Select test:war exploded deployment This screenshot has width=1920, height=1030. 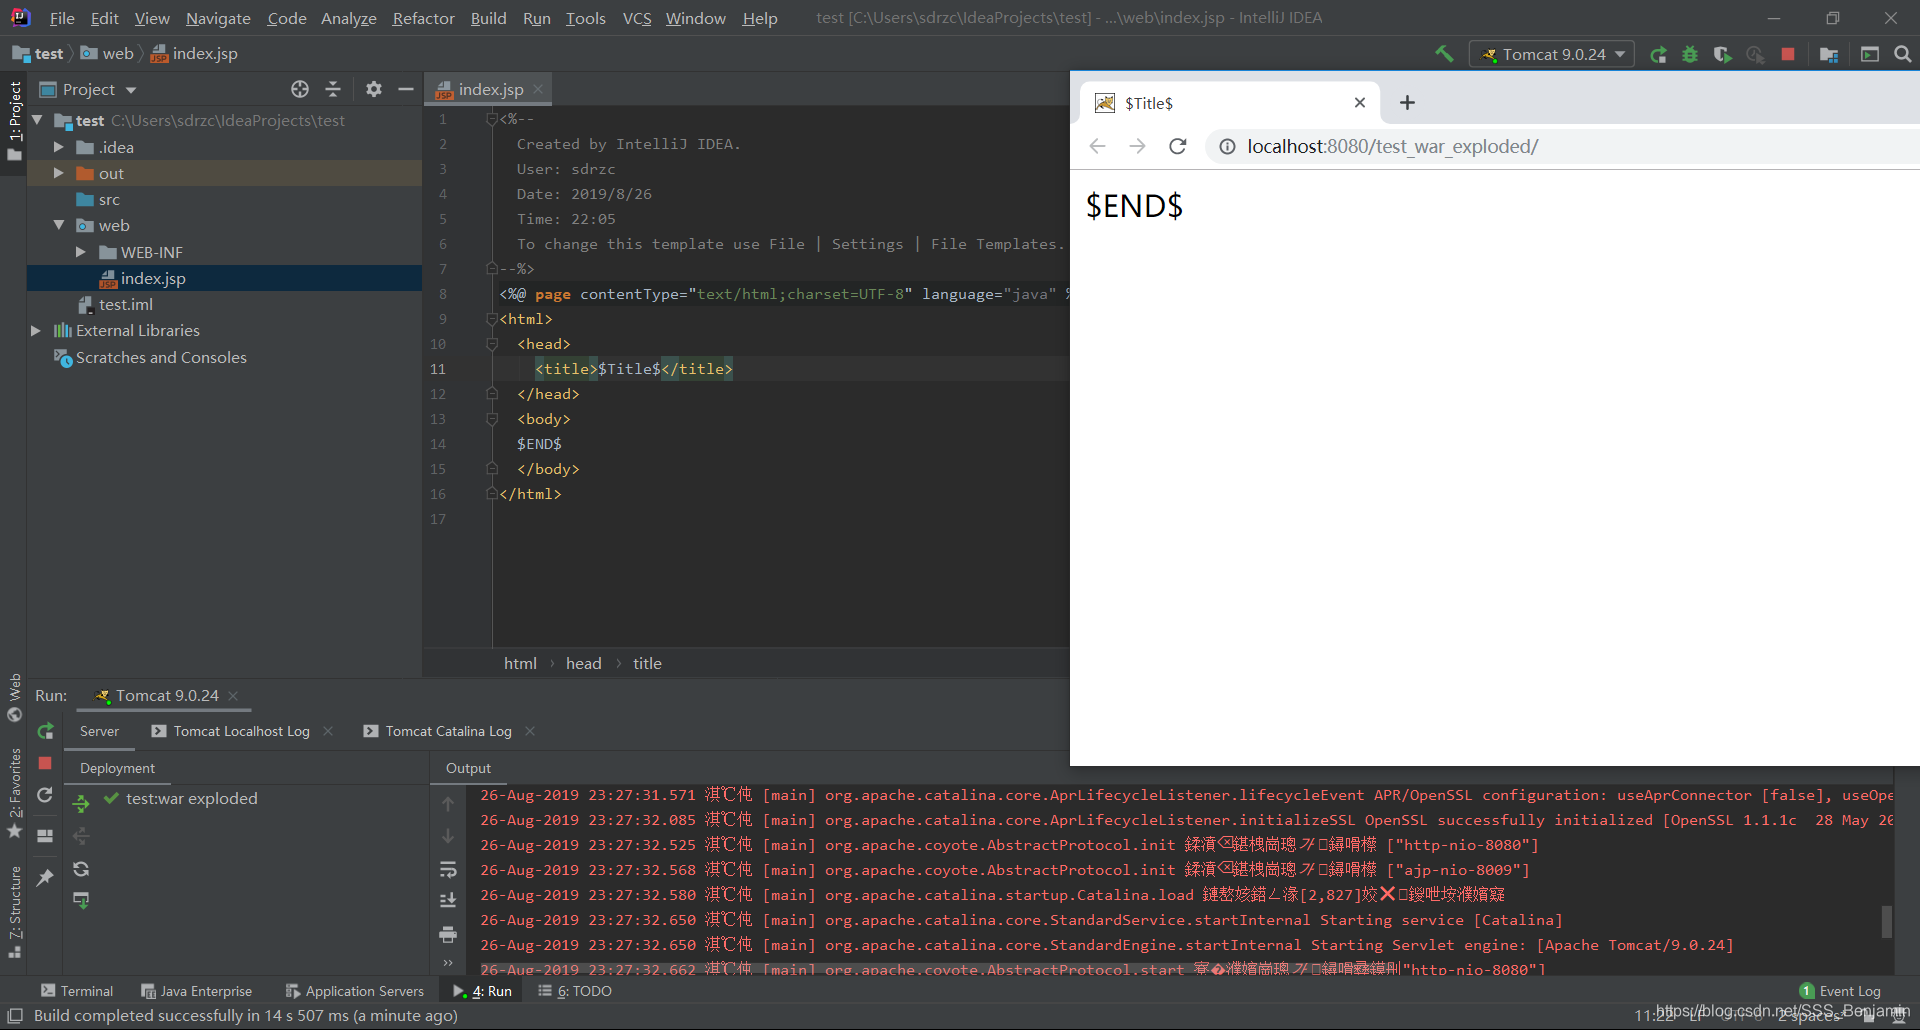coord(182,798)
